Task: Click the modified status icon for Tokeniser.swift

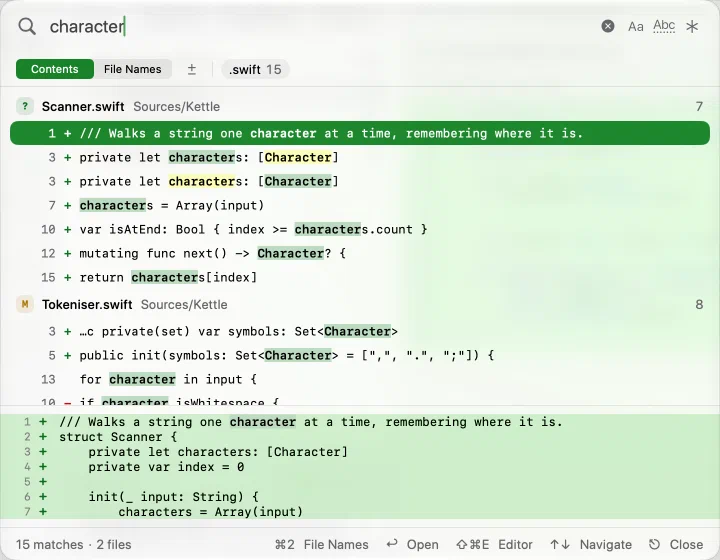Action: (x=25, y=304)
